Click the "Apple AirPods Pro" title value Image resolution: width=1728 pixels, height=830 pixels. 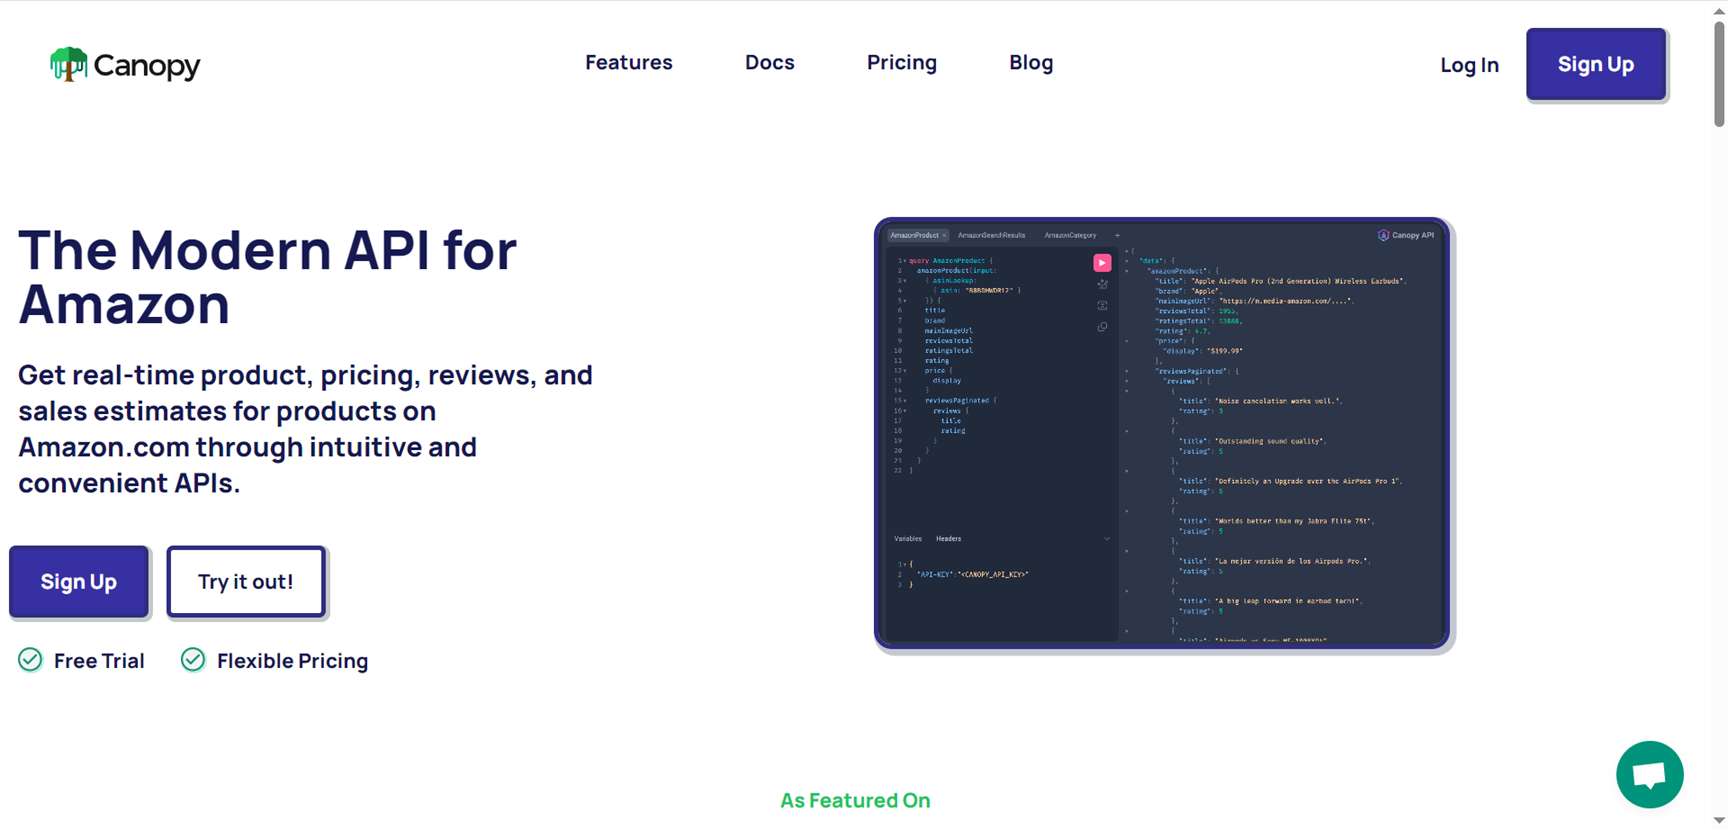tap(1298, 281)
